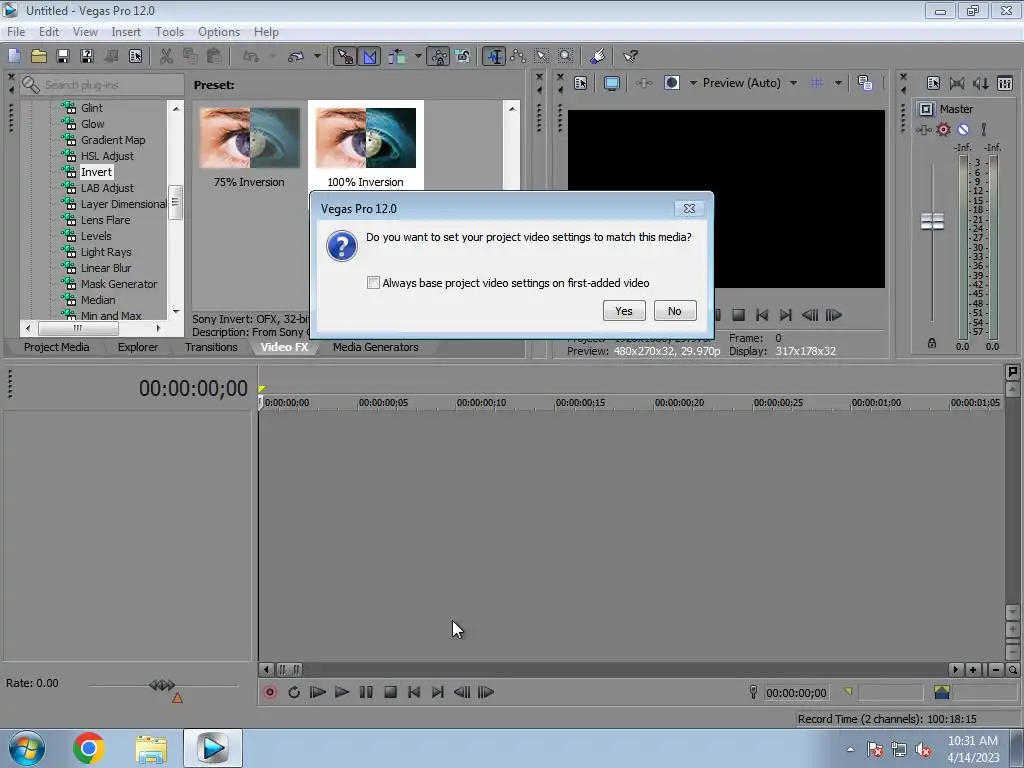Toggle Enable Snapping in main toolbar
The width and height of the screenshot is (1024, 768).
(344, 56)
